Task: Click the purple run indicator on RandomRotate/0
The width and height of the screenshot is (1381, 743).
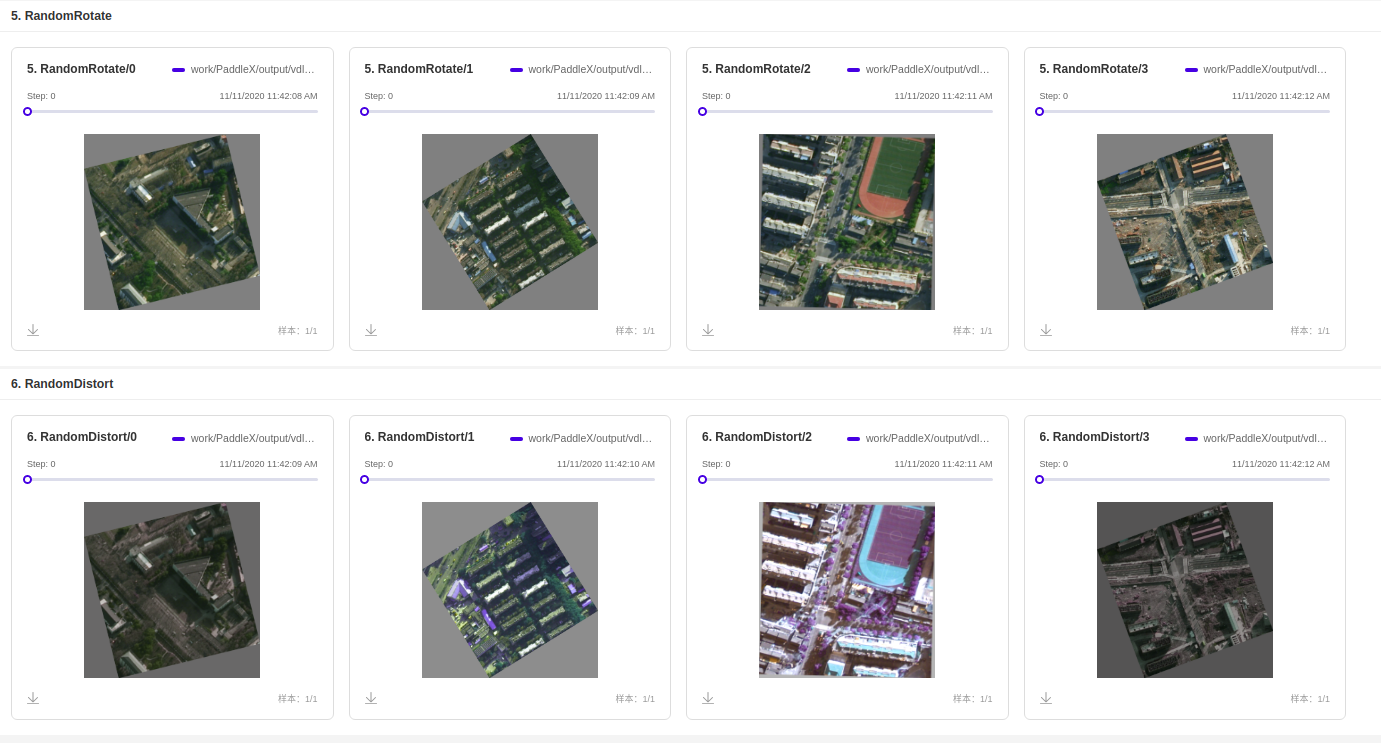Action: 178,69
